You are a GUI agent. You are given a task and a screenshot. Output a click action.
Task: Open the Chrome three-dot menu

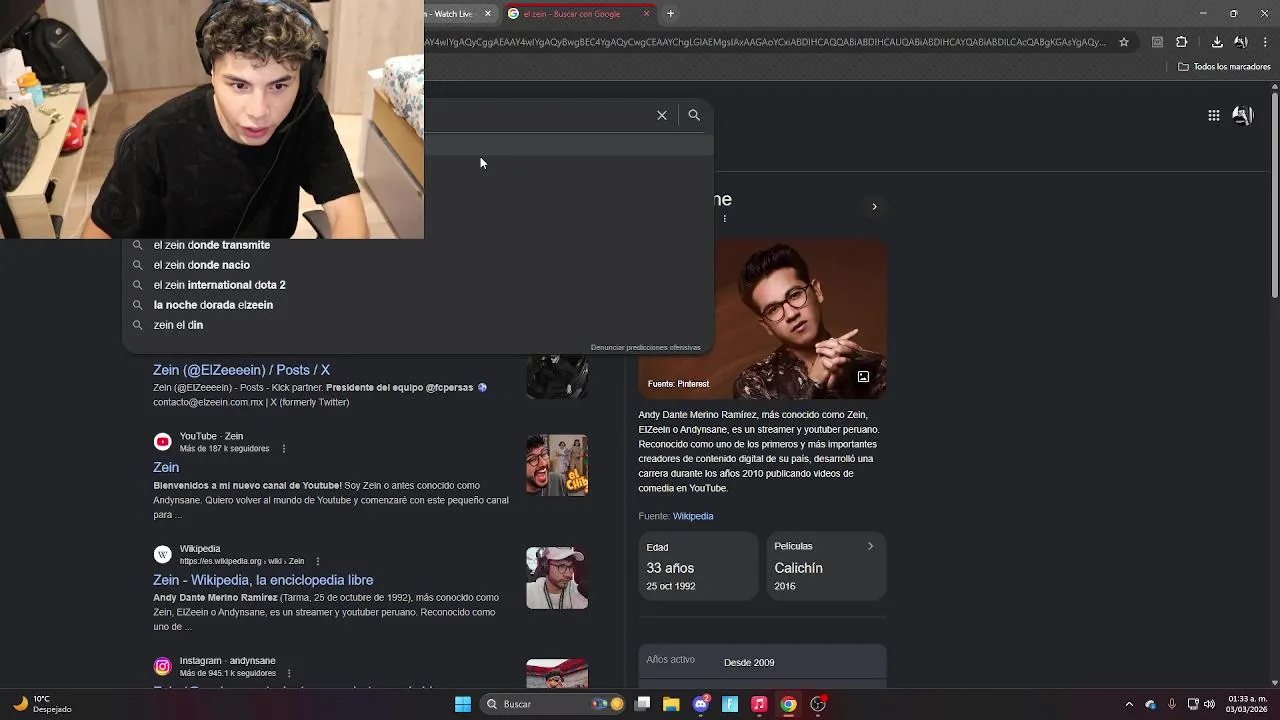(1266, 42)
